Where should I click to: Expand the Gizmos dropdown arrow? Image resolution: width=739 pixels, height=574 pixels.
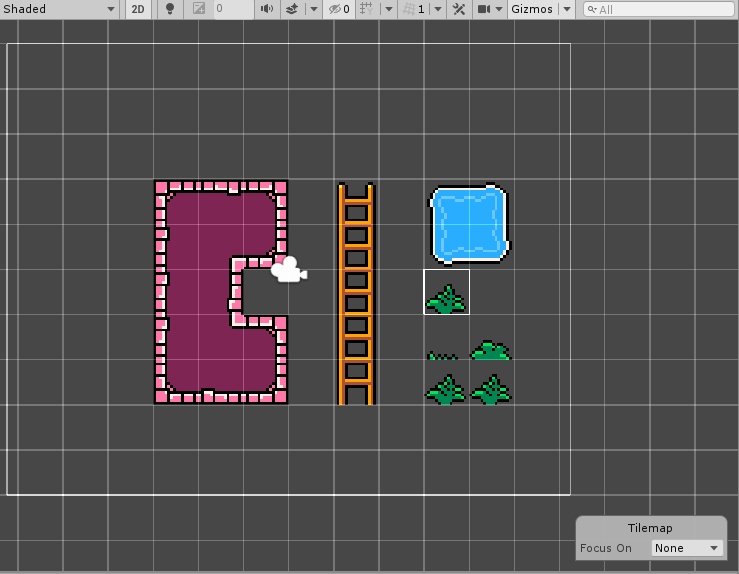[567, 9]
